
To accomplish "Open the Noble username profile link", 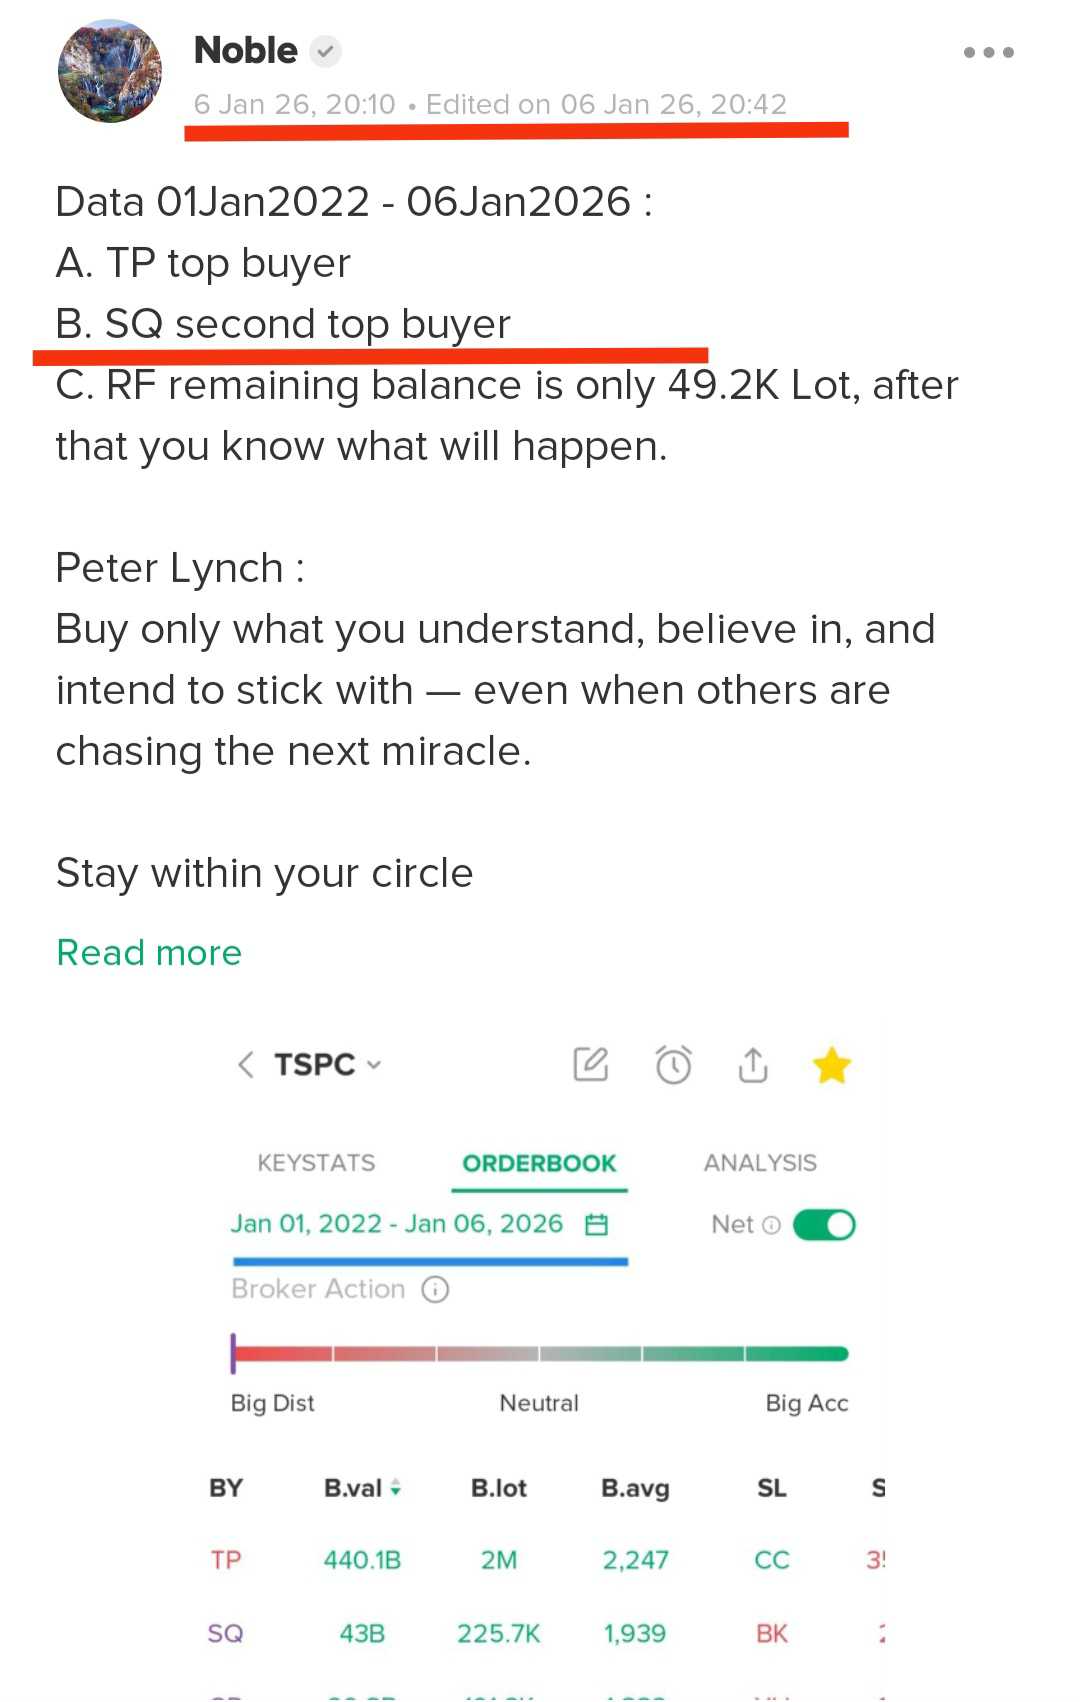I will pyautogui.click(x=246, y=50).
